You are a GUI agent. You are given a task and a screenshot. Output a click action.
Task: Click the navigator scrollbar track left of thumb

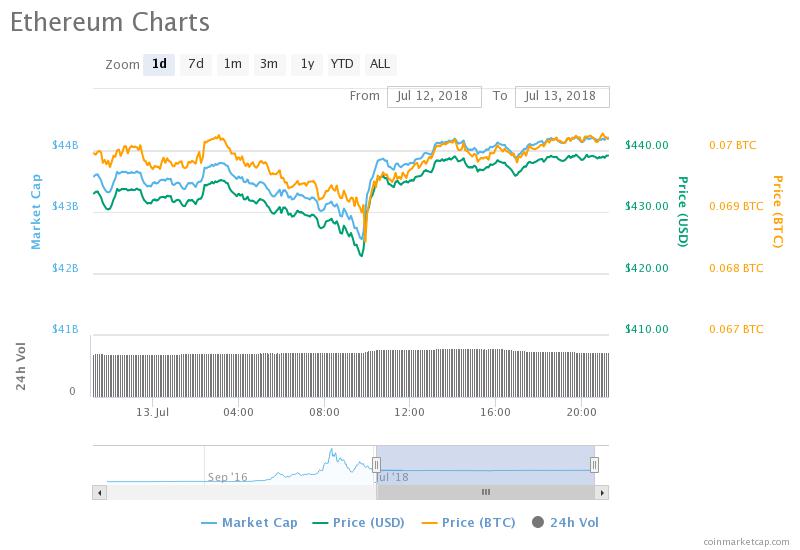241,492
